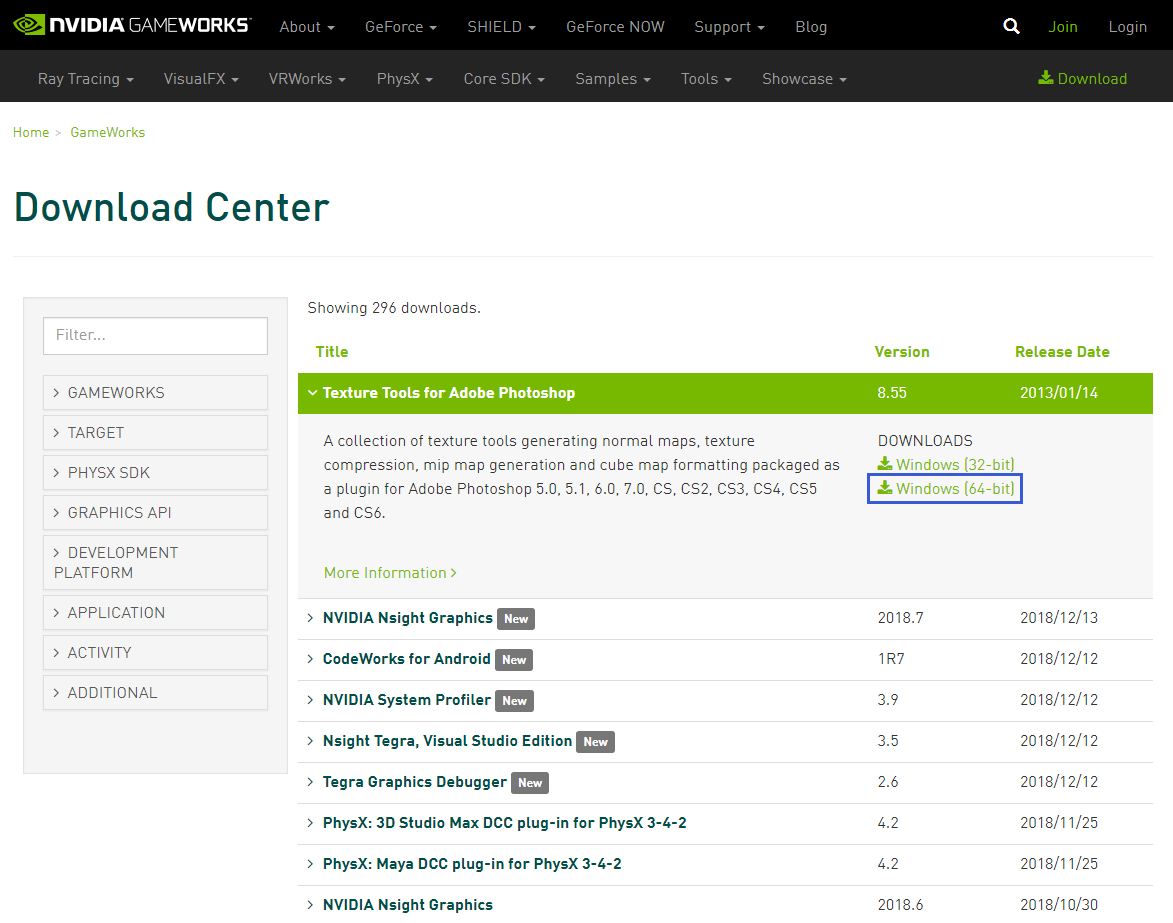
Task: Expand the DEVELOPMENT PLATFORM filter category
Action: (156, 562)
